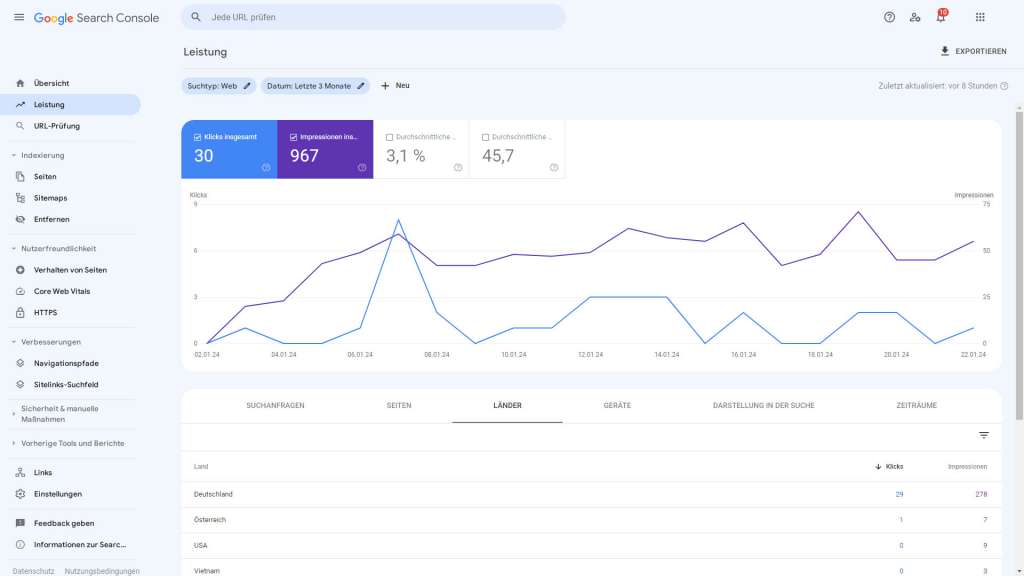Open the Geräte tab
This screenshot has width=1024, height=576.
click(617, 405)
